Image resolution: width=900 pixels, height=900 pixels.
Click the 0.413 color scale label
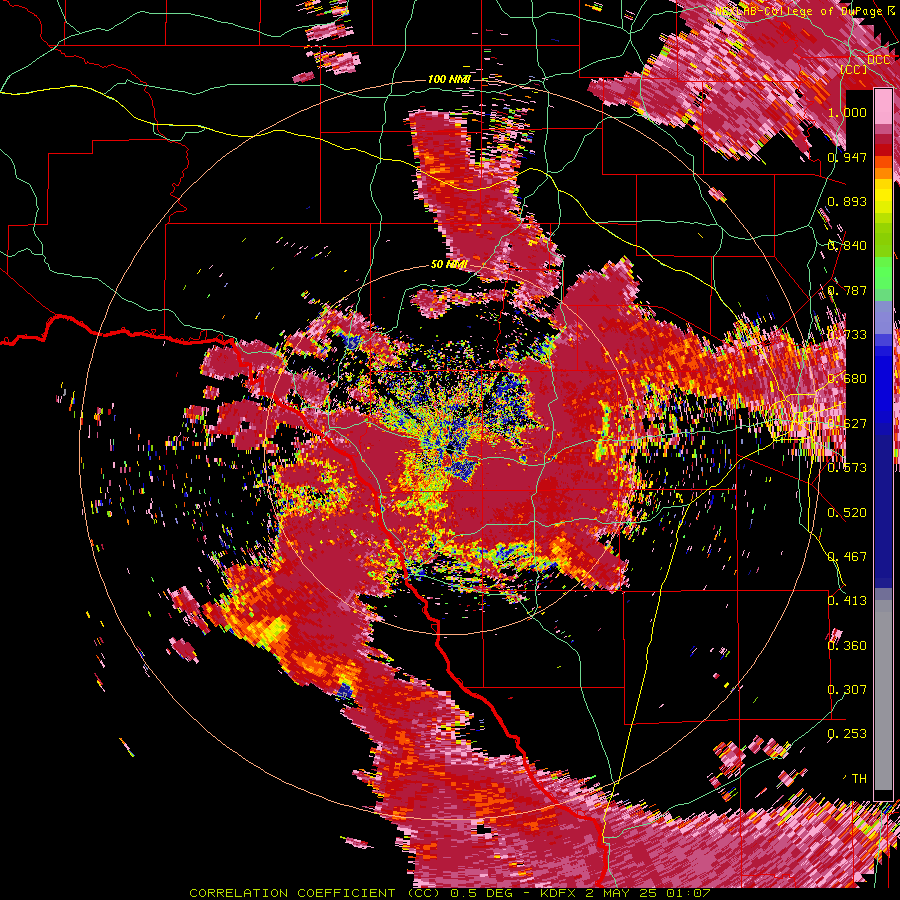[x=847, y=601]
